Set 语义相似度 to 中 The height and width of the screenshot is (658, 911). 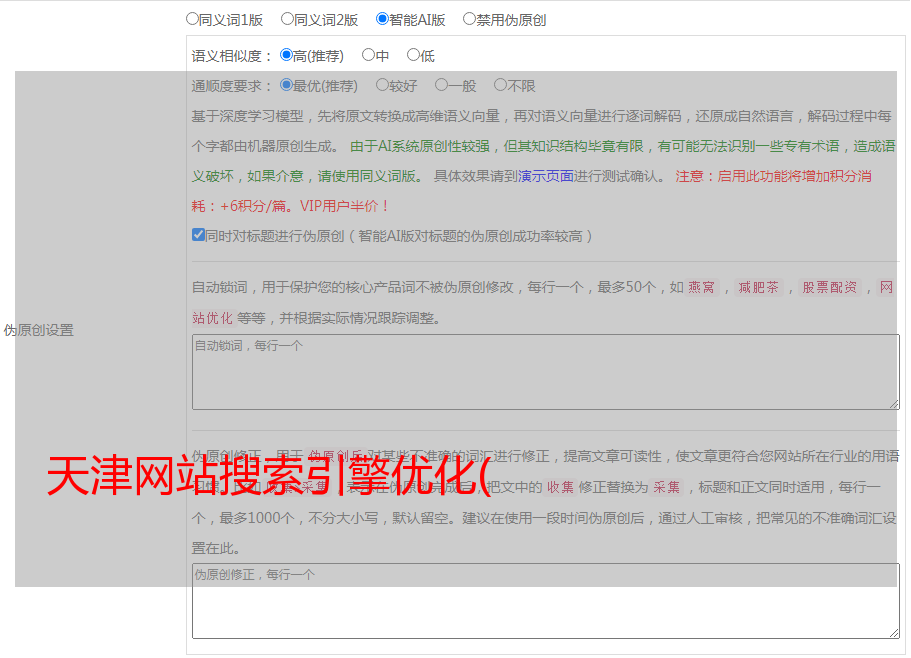pos(368,56)
